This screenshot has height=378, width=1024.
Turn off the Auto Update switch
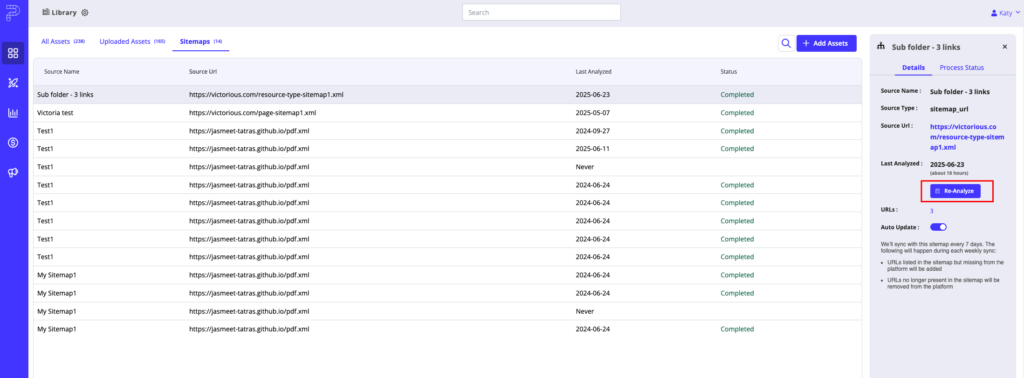[x=938, y=227]
